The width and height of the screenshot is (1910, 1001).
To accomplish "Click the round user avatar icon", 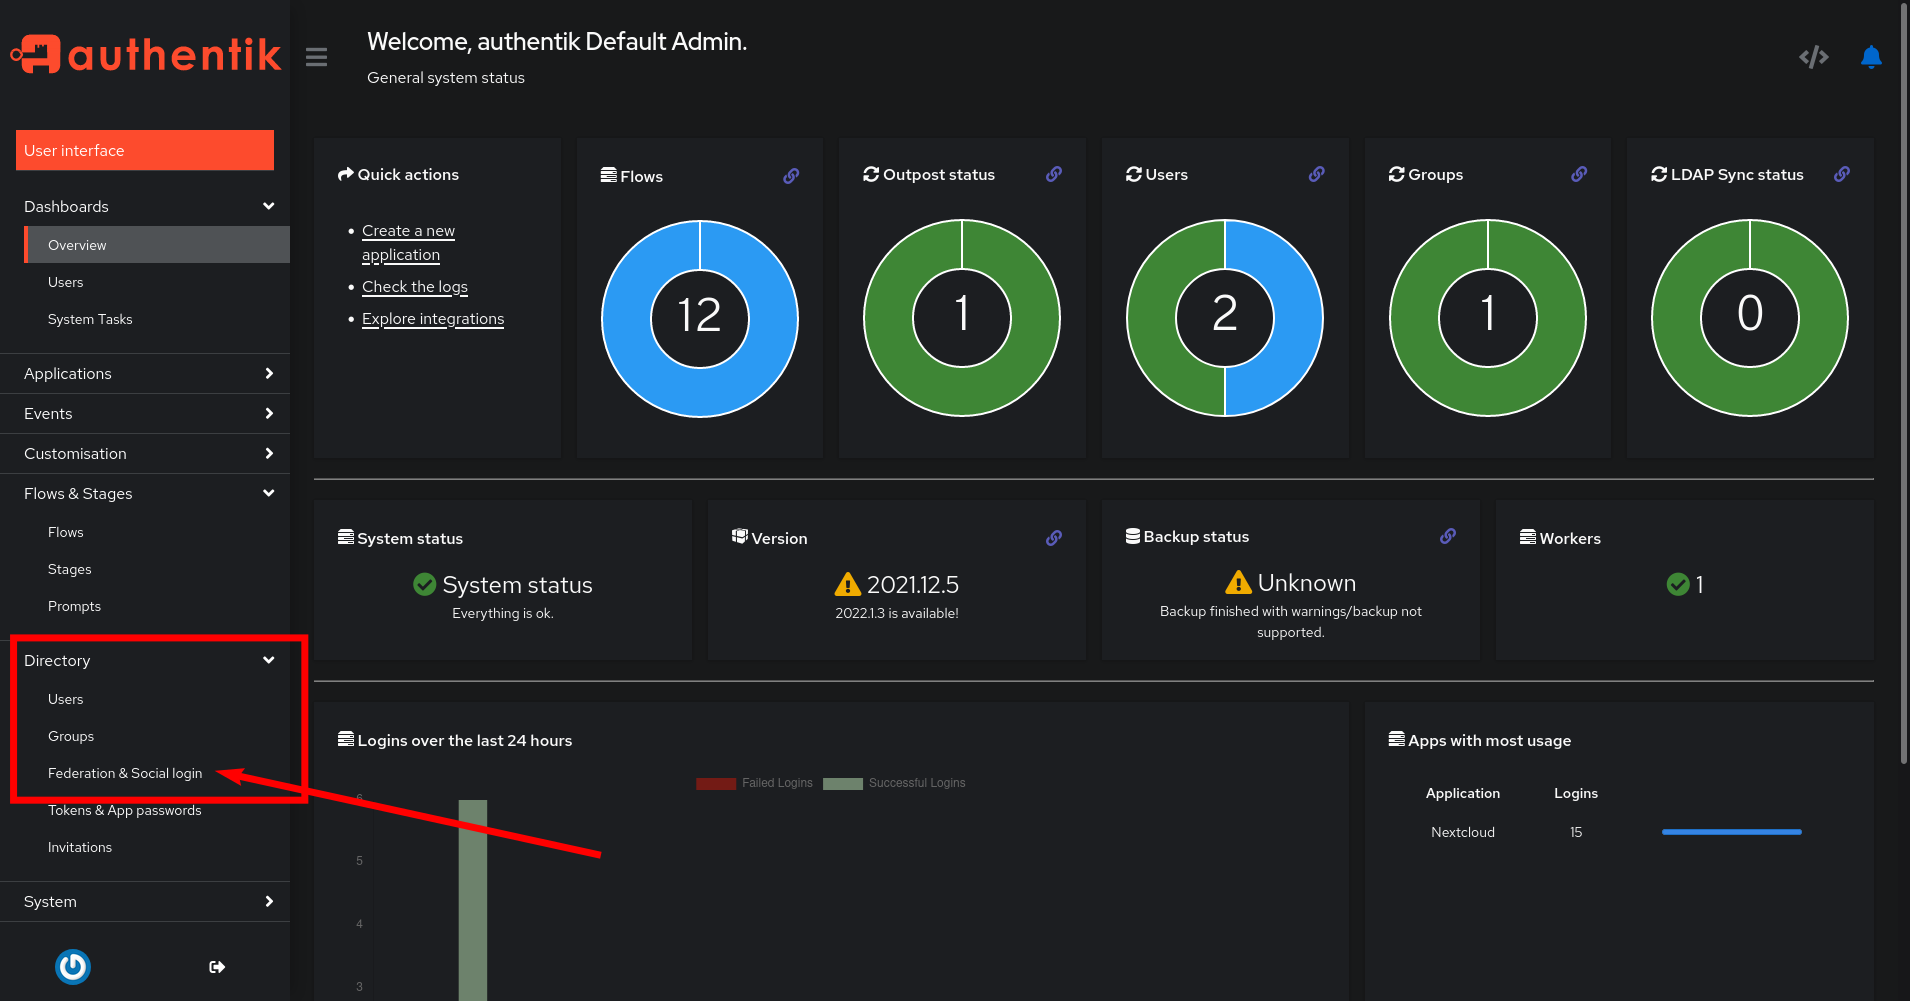I will 73,967.
